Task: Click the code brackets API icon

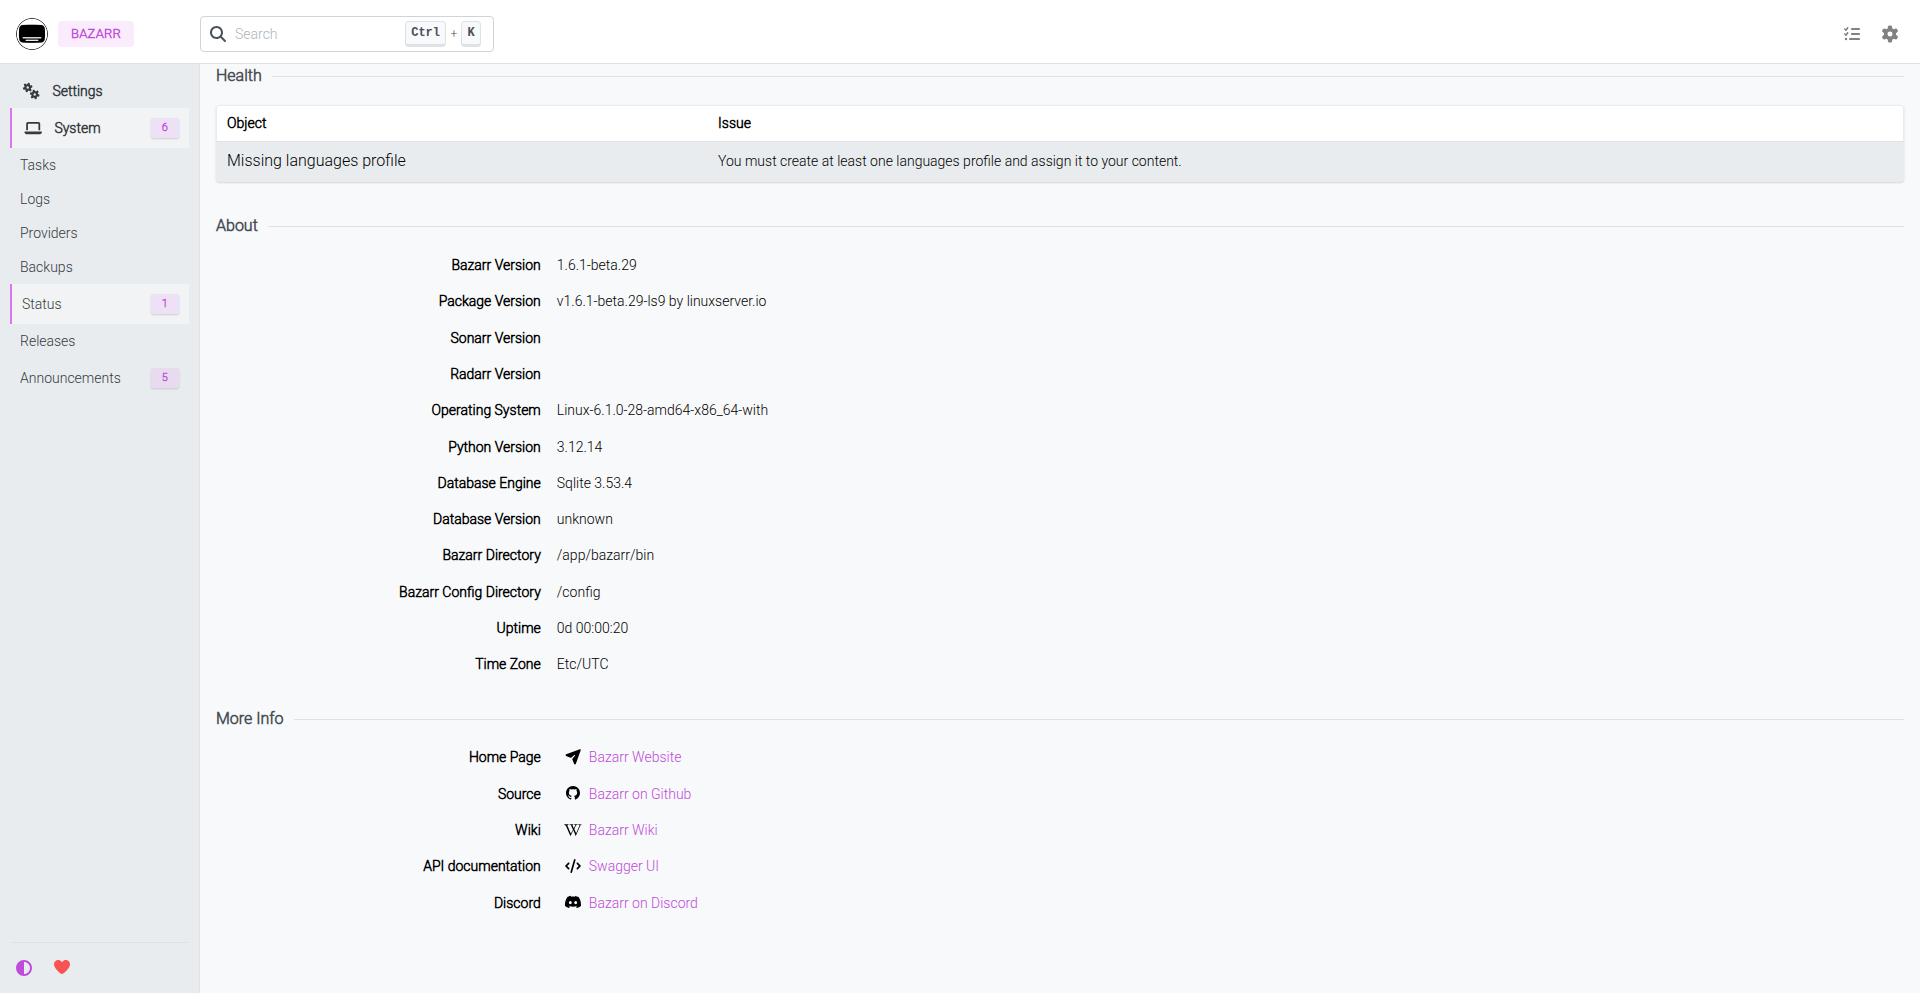Action: click(x=573, y=866)
